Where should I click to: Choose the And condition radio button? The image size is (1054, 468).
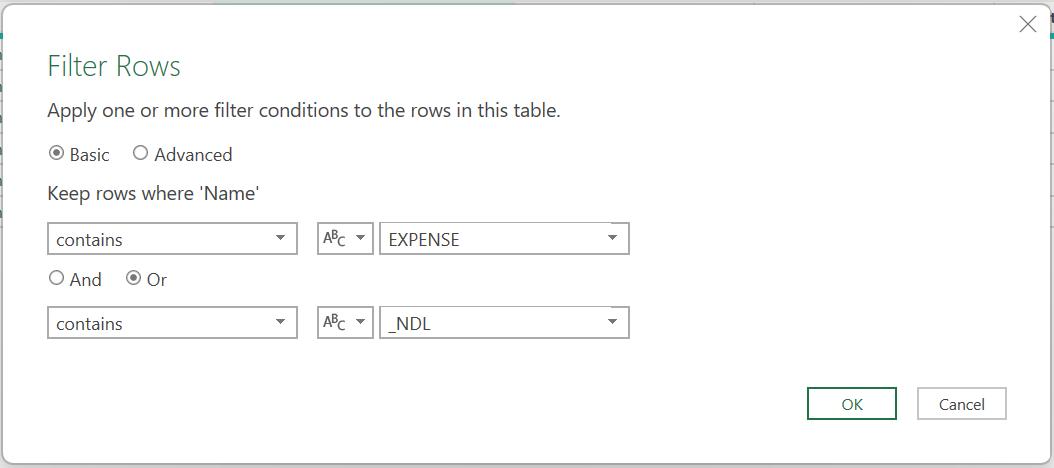(56, 278)
